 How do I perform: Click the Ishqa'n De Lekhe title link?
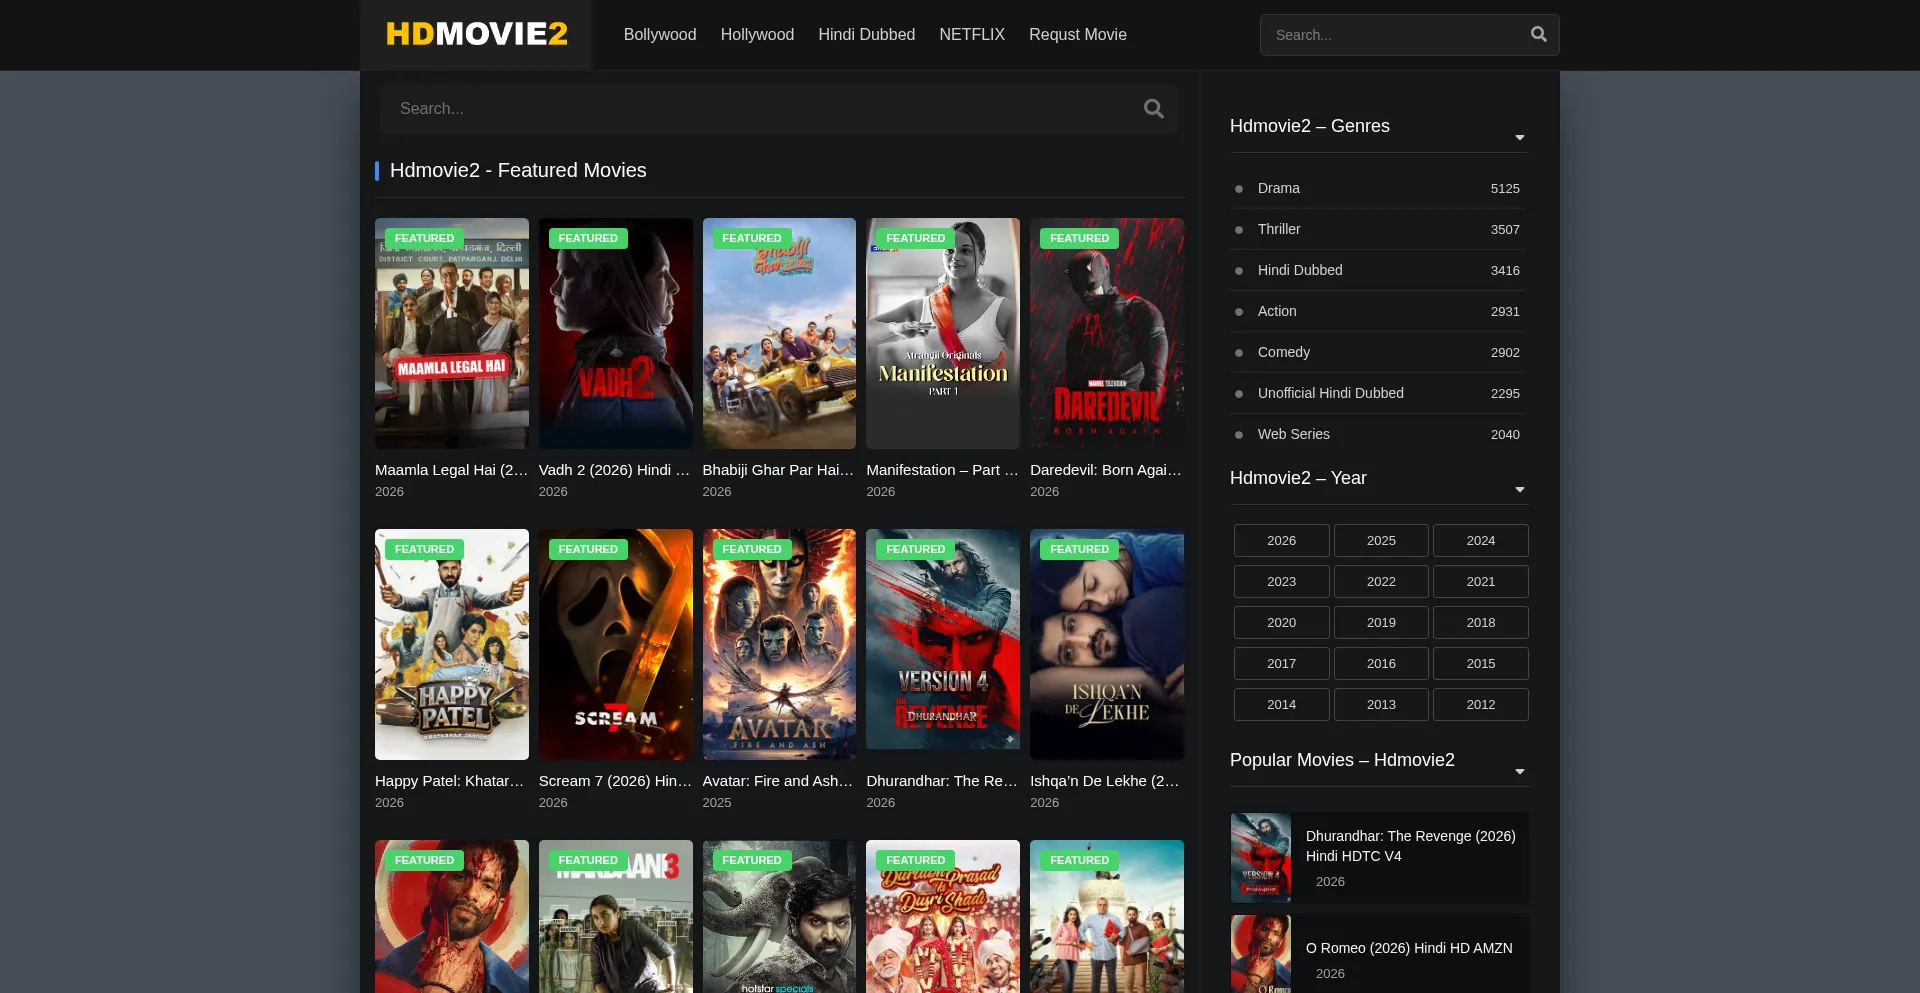1107,781
